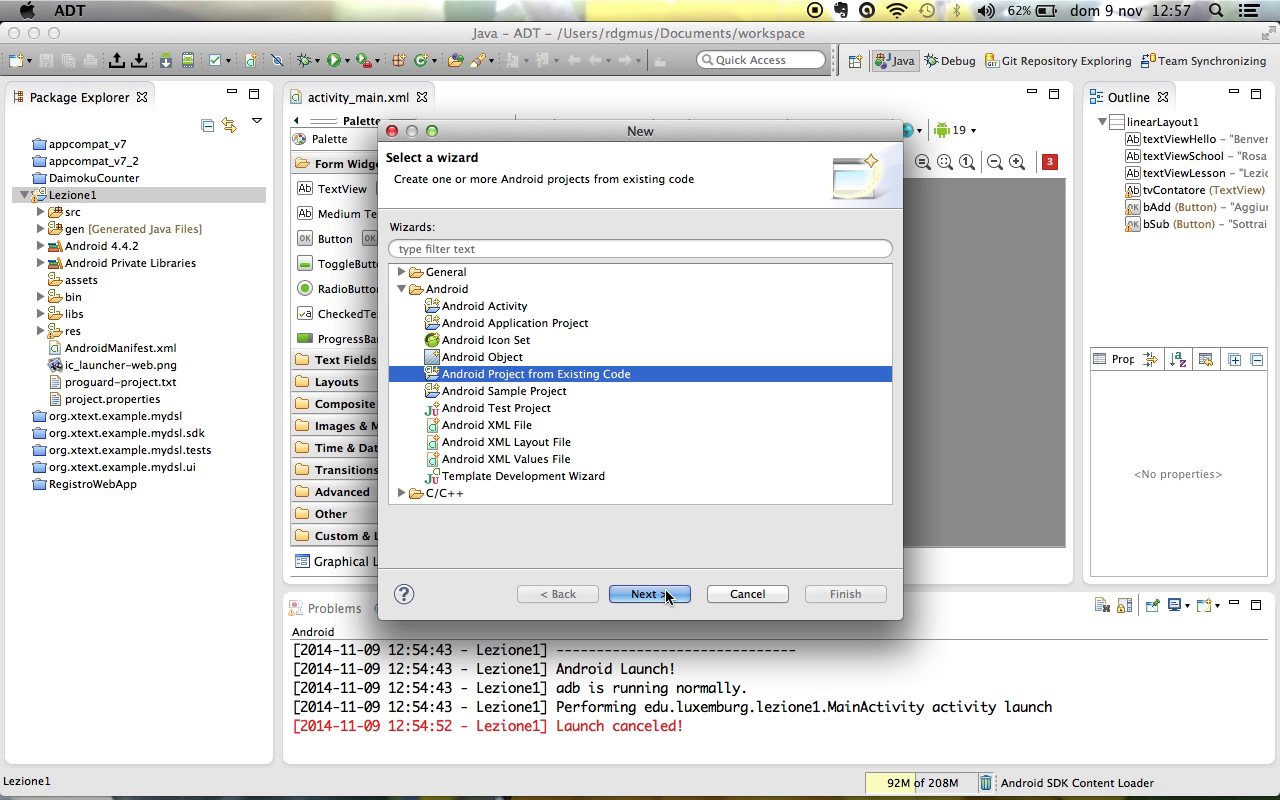The width and height of the screenshot is (1280, 800).
Task: Switch to the Java perspective
Action: coord(894,61)
